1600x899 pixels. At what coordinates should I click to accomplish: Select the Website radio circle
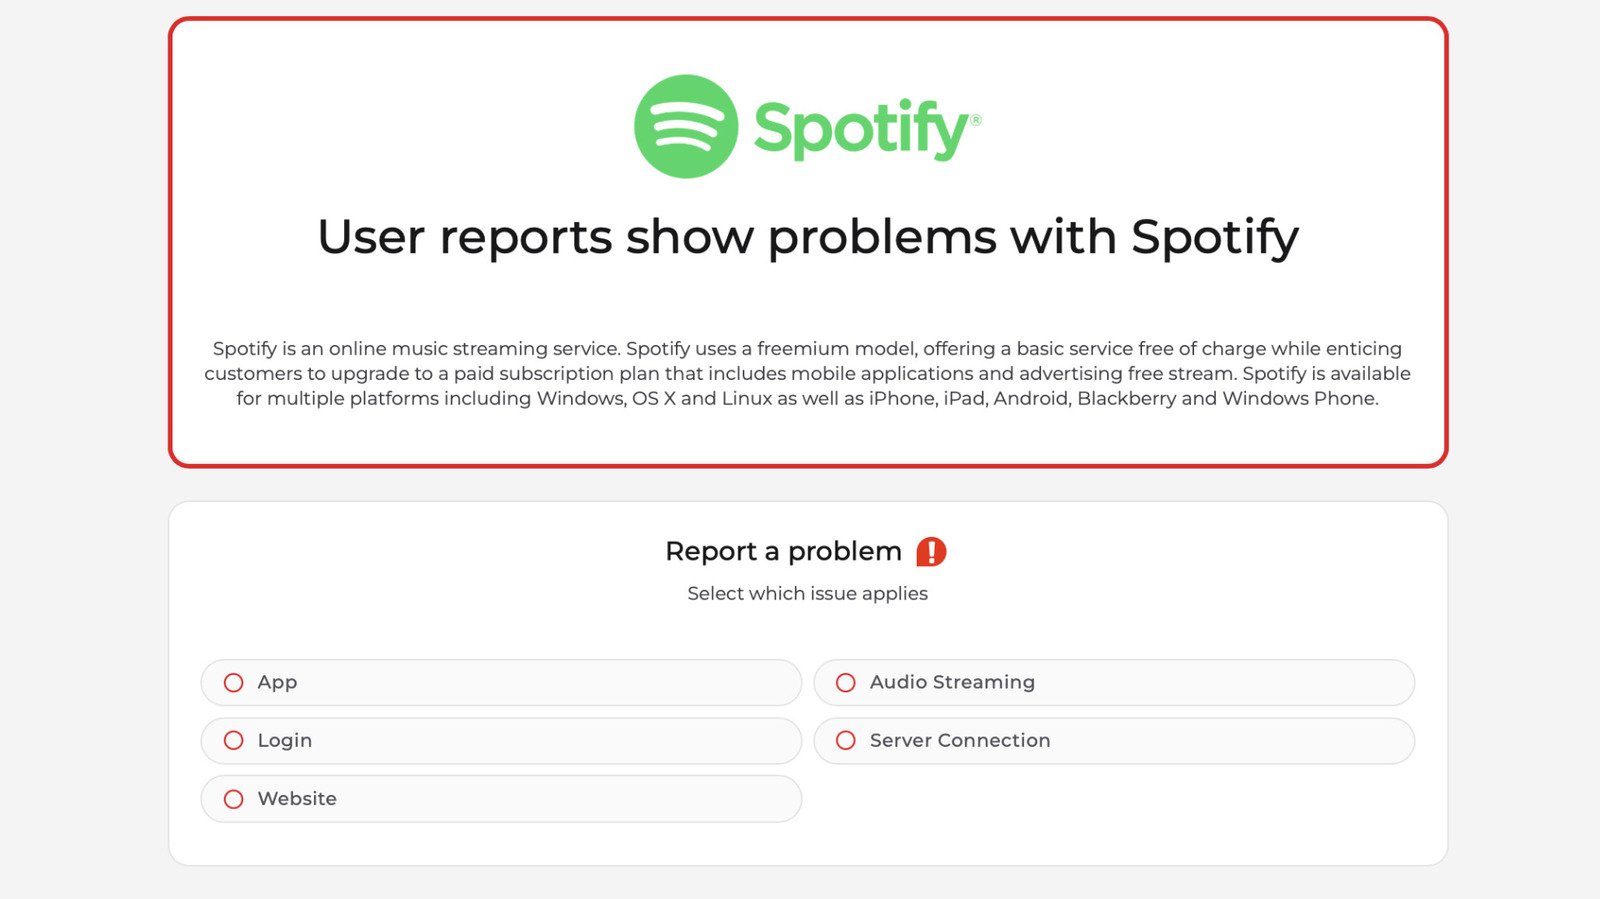click(x=234, y=799)
